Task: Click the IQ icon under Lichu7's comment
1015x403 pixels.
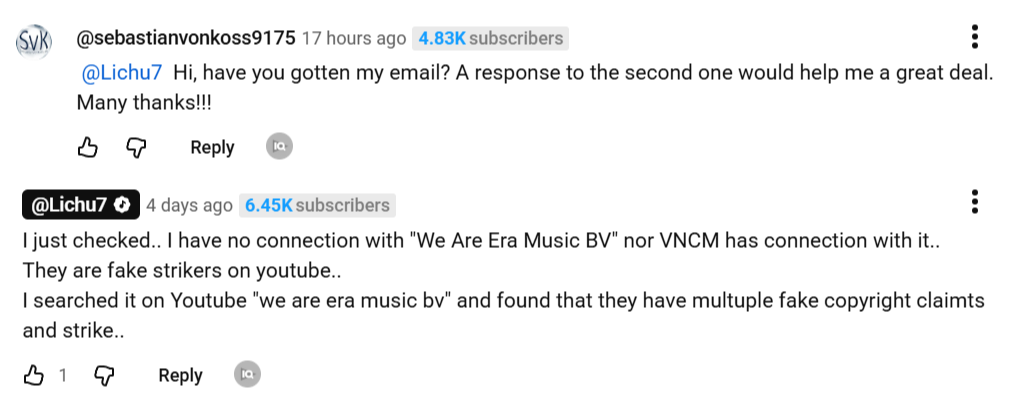Action: (247, 375)
